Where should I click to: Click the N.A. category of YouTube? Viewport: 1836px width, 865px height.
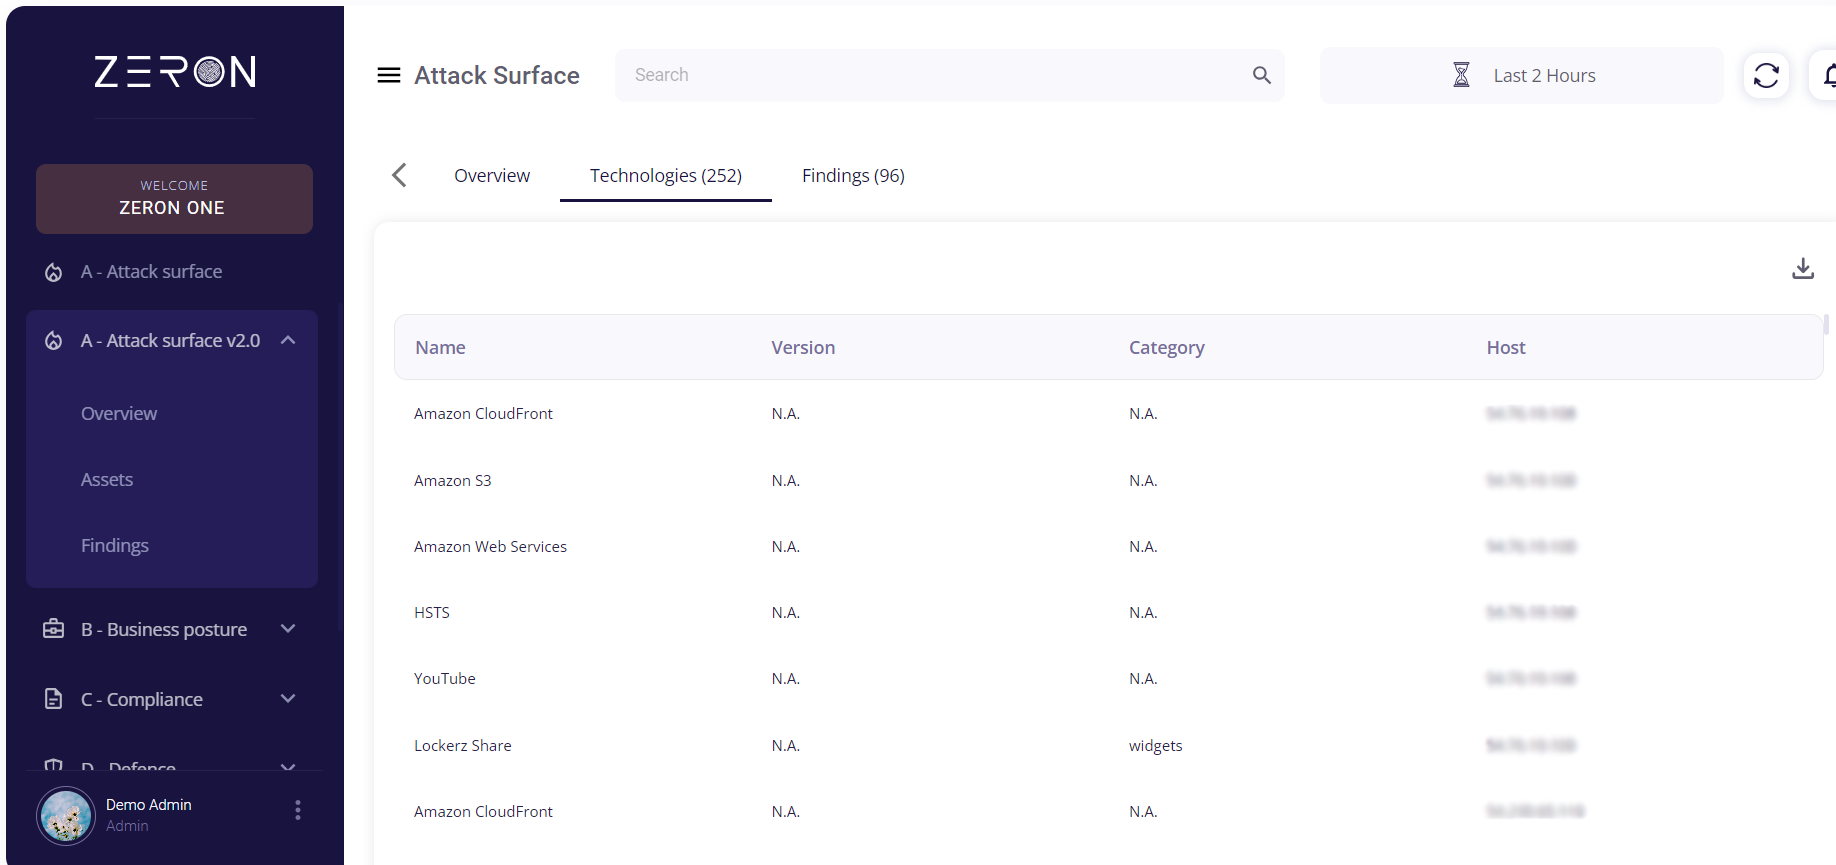click(1143, 678)
